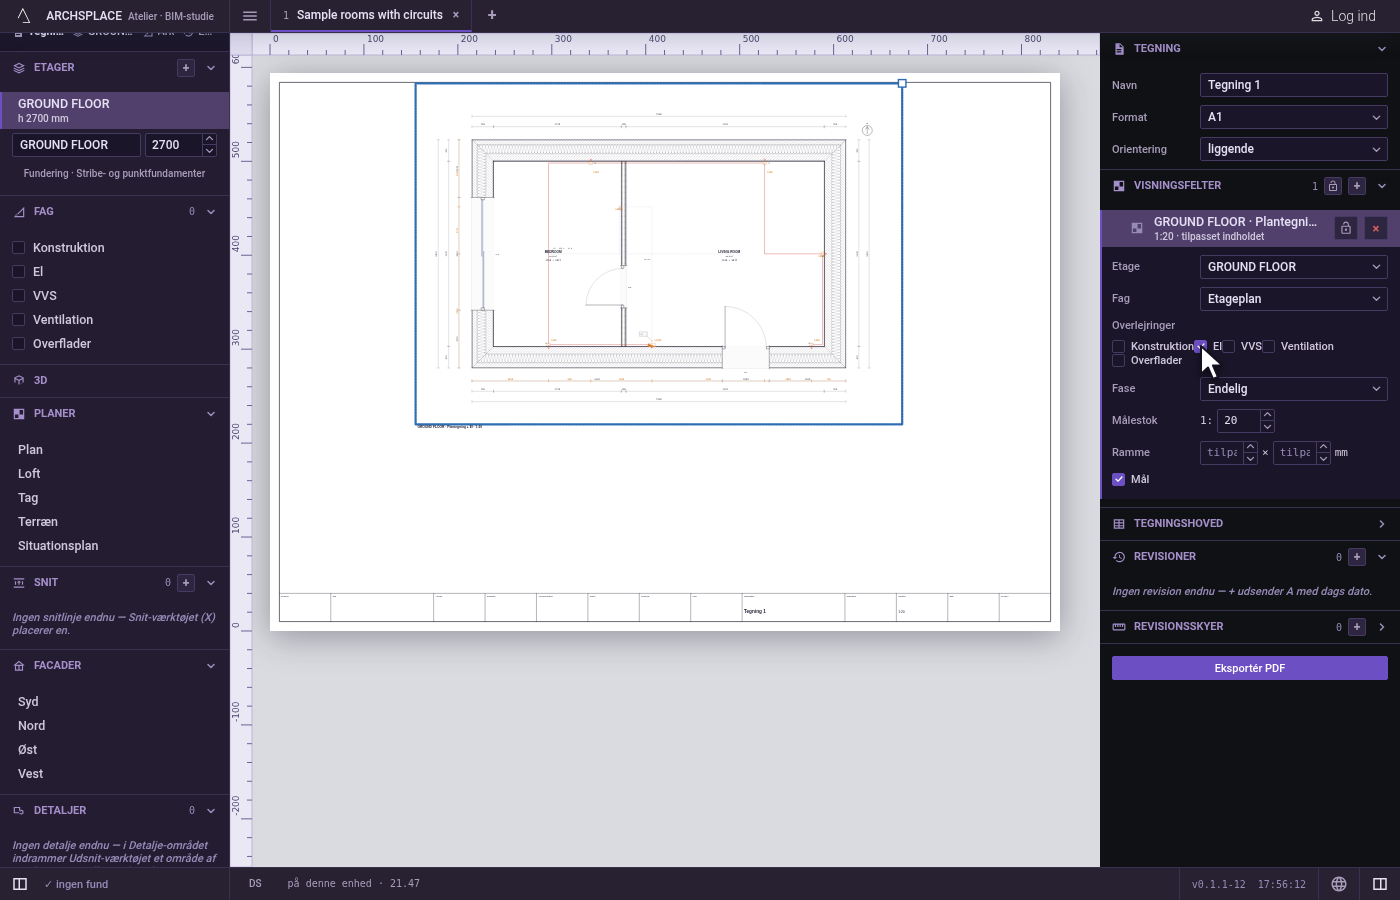Add a revision cloud in REVISIONSSKYER
The height and width of the screenshot is (900, 1400).
[1357, 627]
